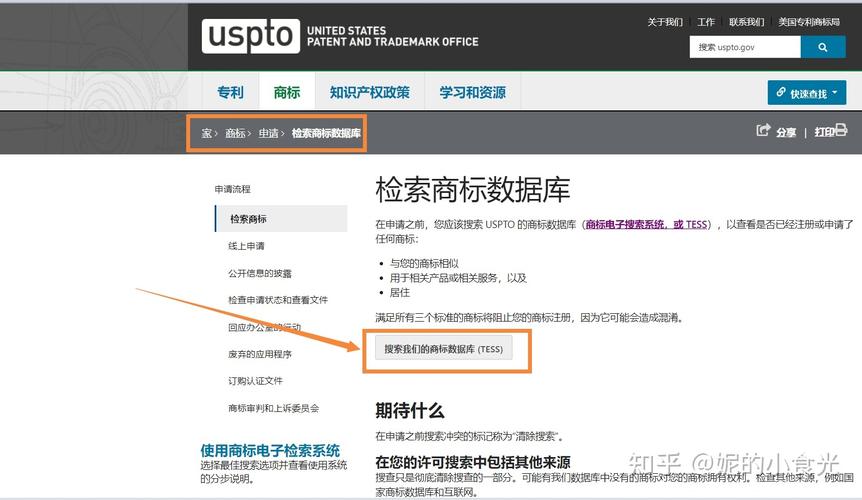Click 打印 text link
Viewport: 862px width, 500px height.
point(825,132)
